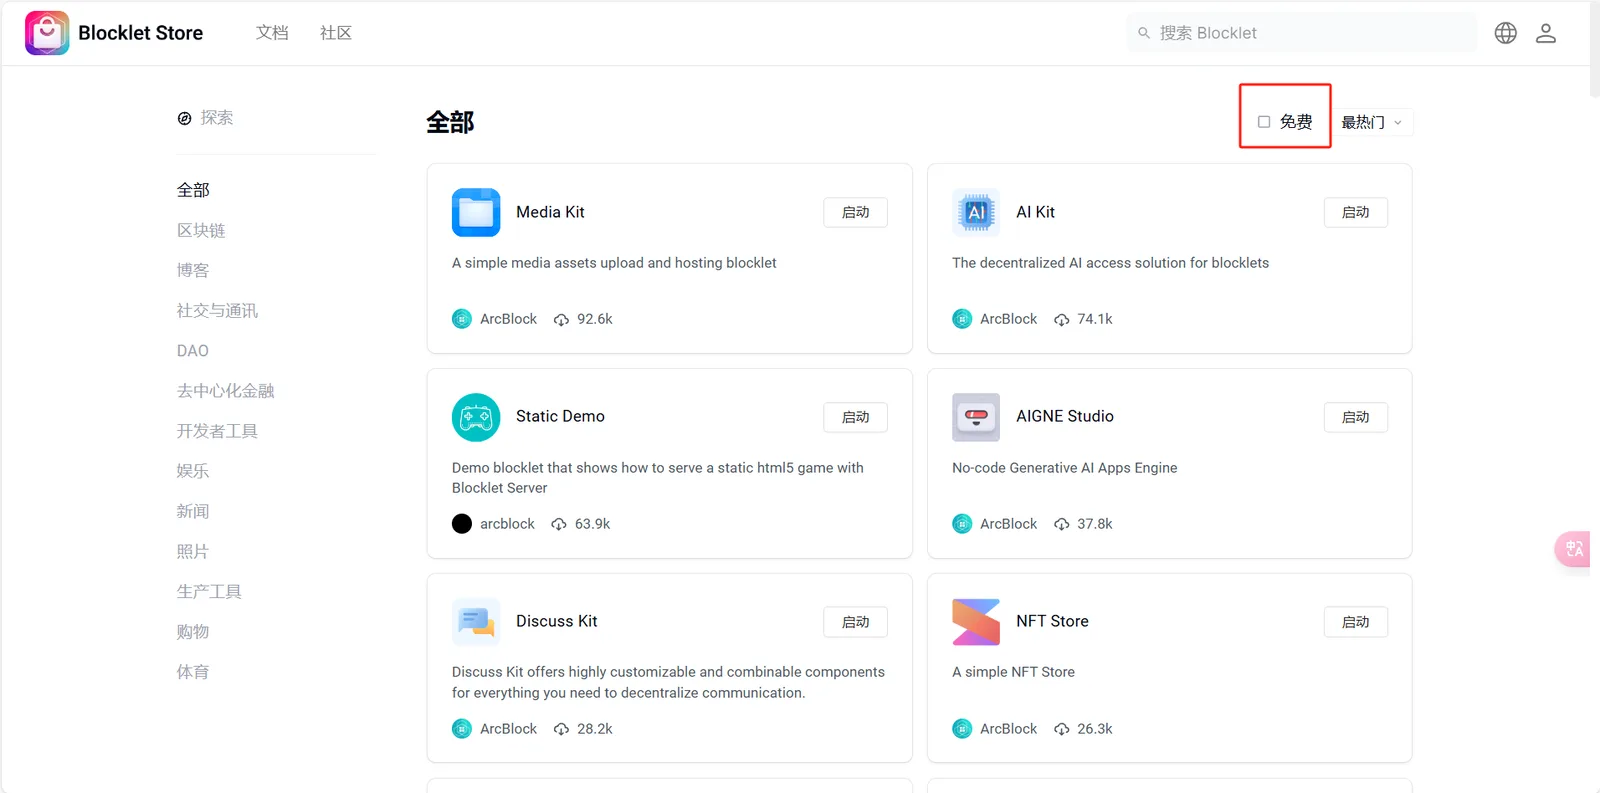Launch AIGNE Studio with 启动 button

coord(1355,417)
